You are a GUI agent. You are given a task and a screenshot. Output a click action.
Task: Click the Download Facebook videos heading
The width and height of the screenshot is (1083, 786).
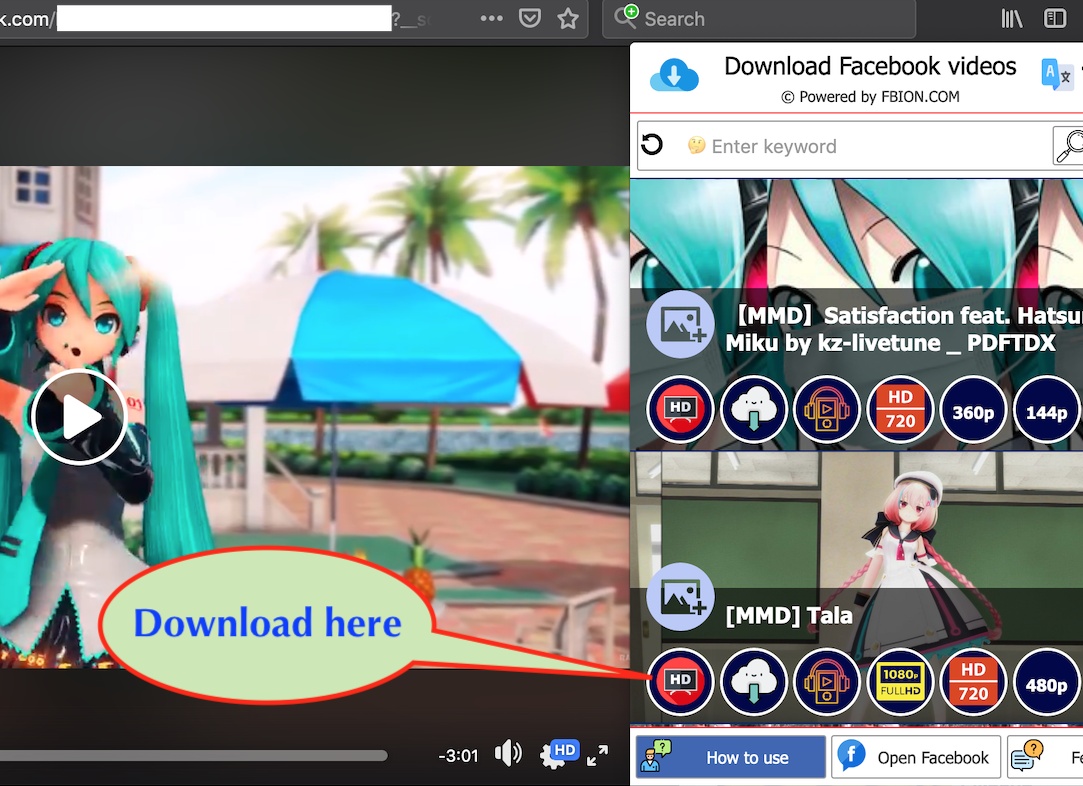click(x=870, y=66)
